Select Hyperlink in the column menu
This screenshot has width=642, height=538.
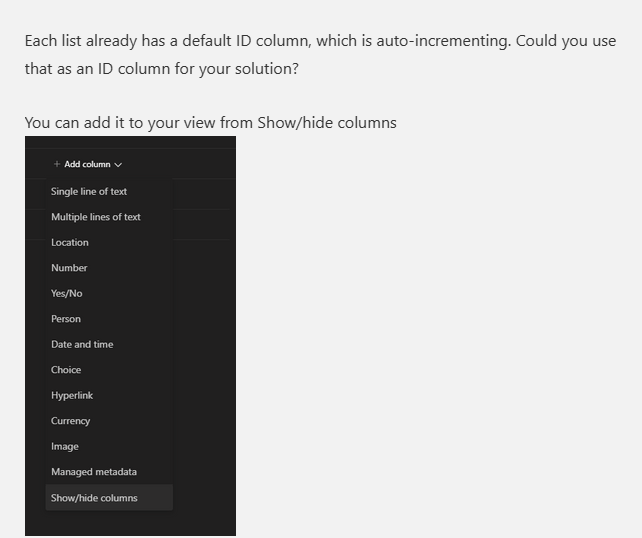(72, 395)
